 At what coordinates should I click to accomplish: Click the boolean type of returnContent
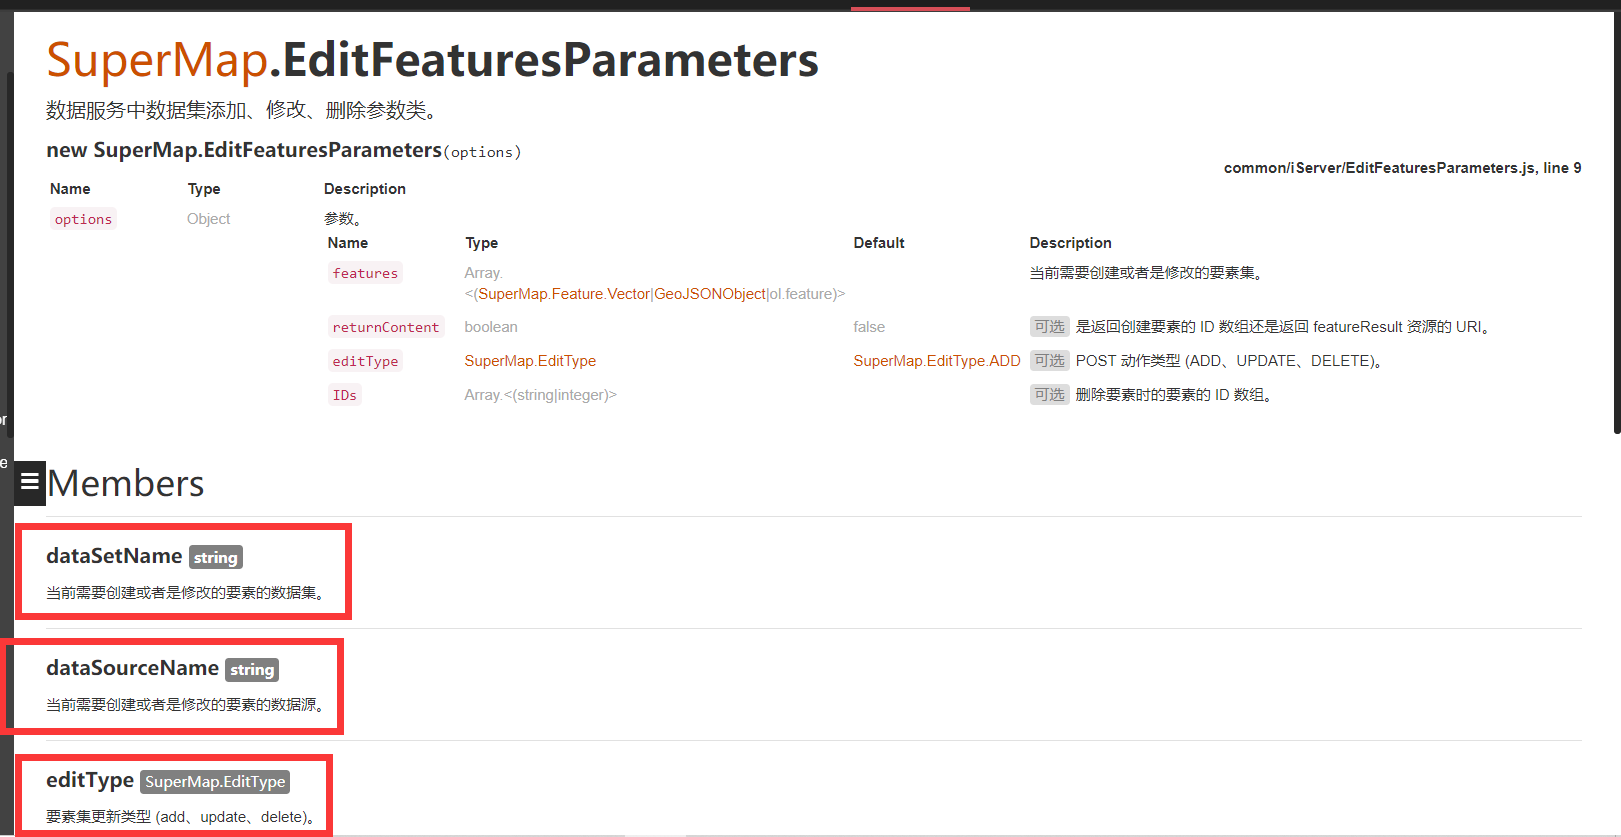pyautogui.click(x=491, y=327)
